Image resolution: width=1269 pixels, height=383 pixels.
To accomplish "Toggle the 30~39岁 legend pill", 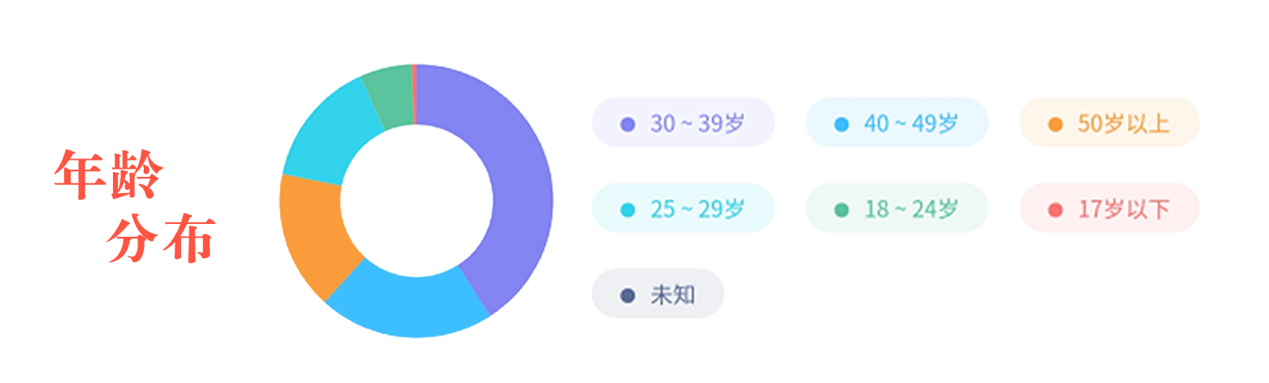I will (x=683, y=123).
